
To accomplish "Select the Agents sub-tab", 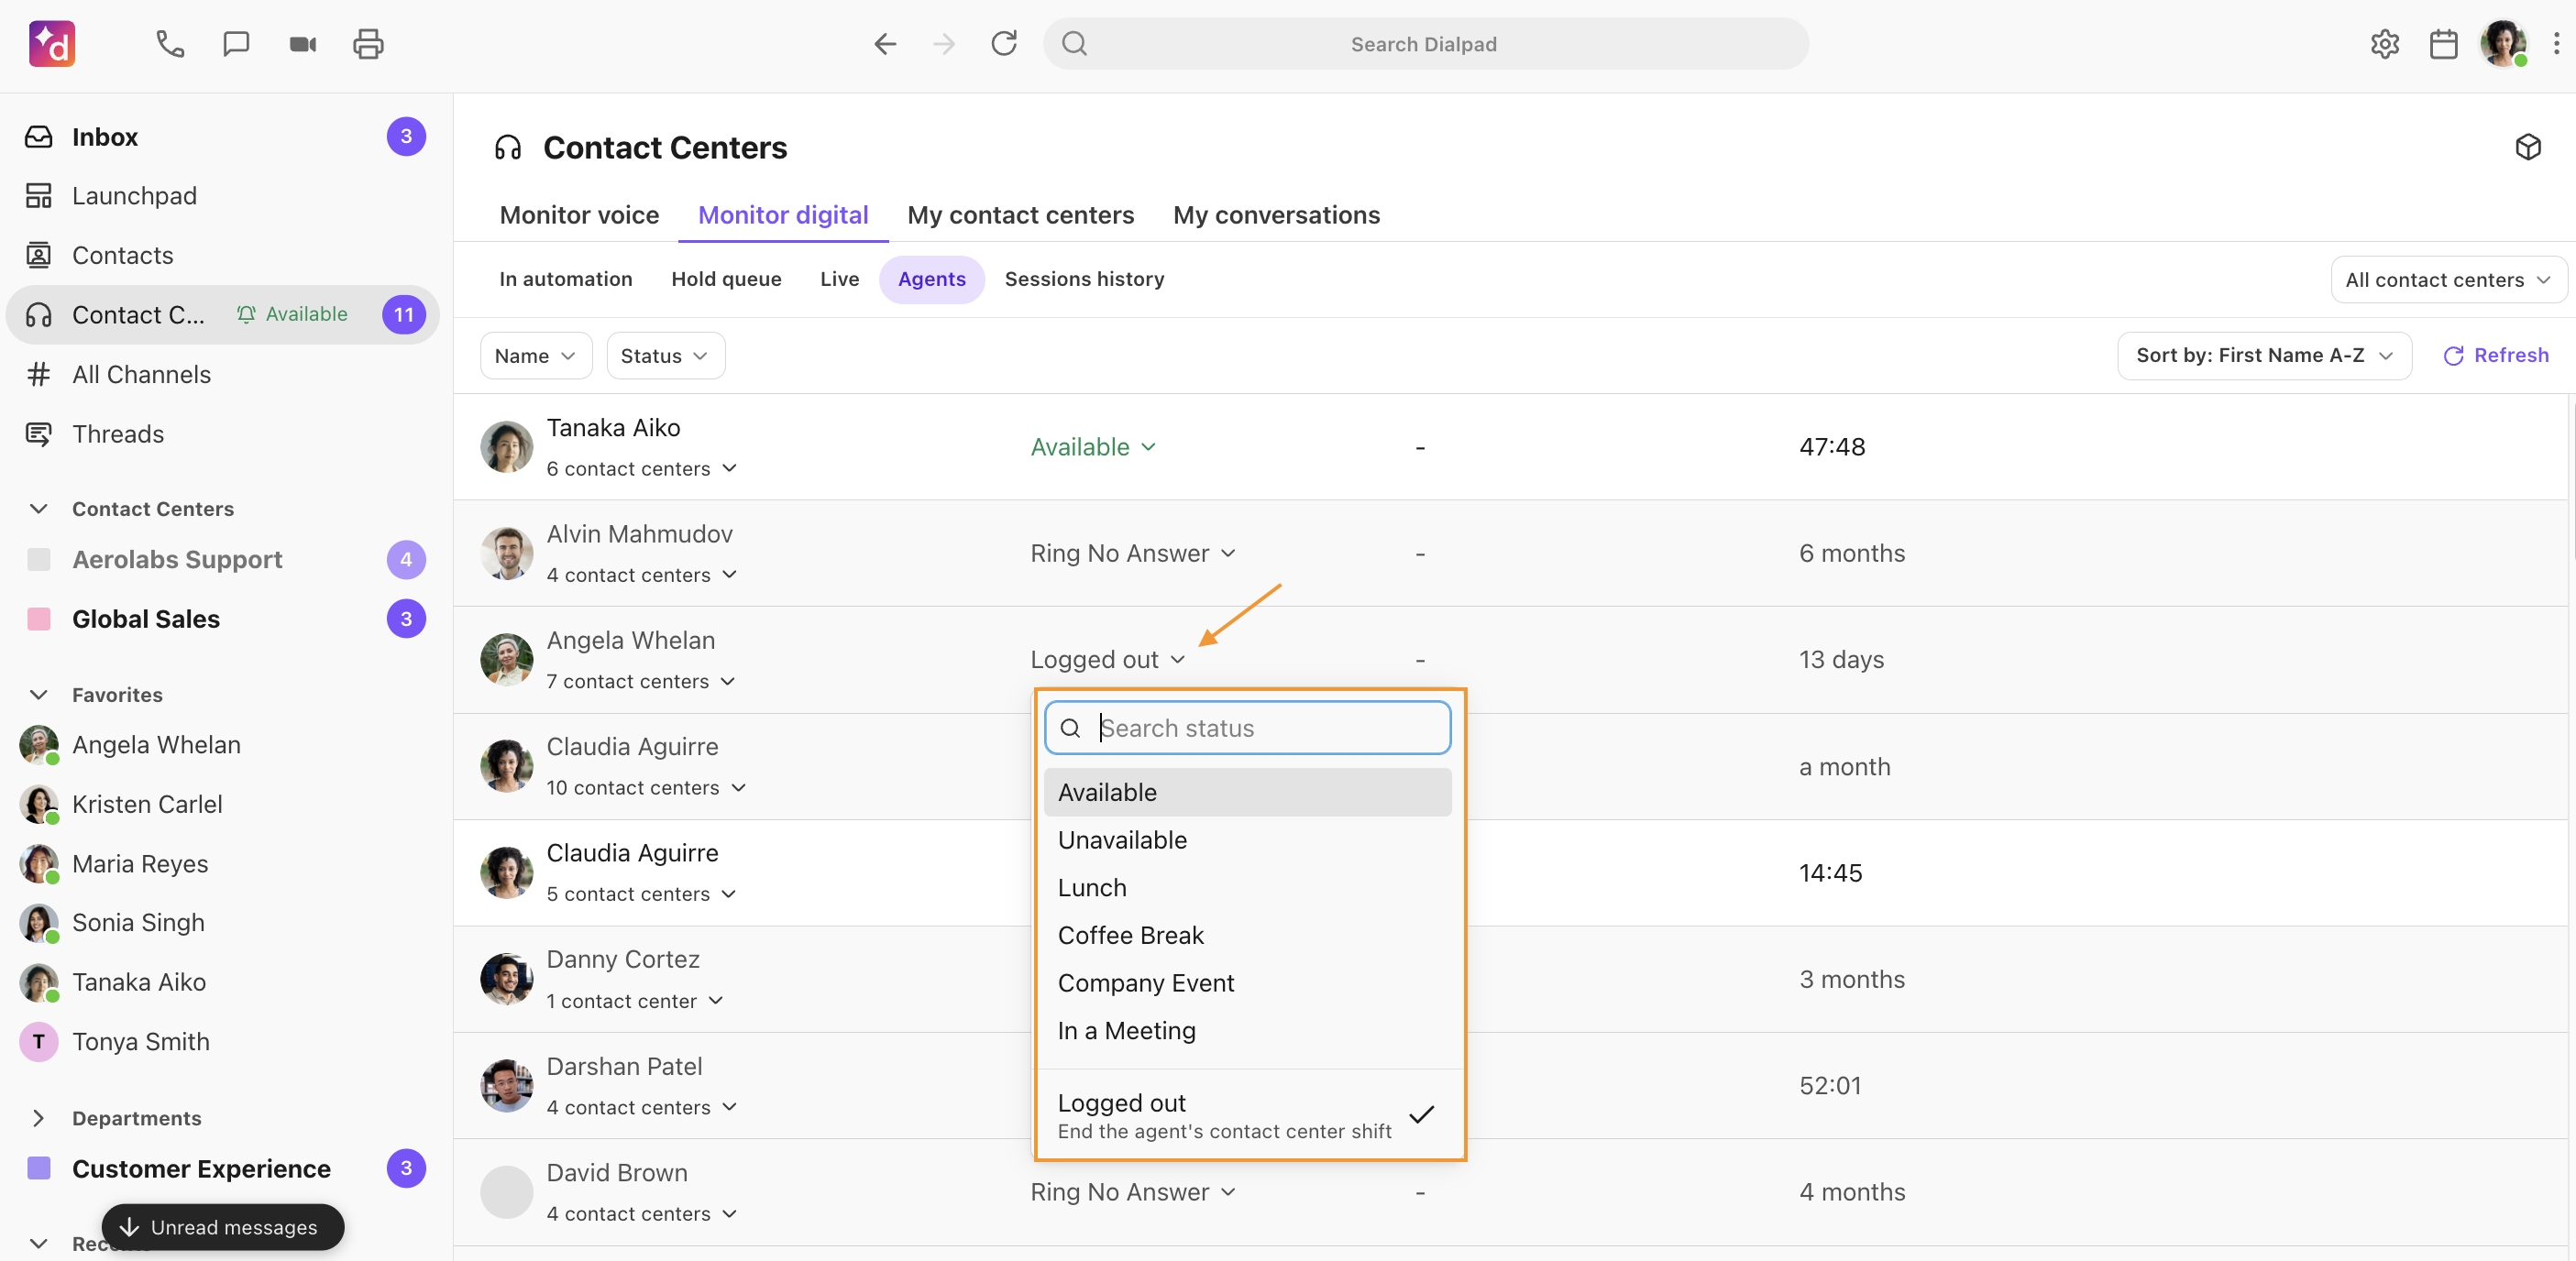I will click(x=931, y=279).
